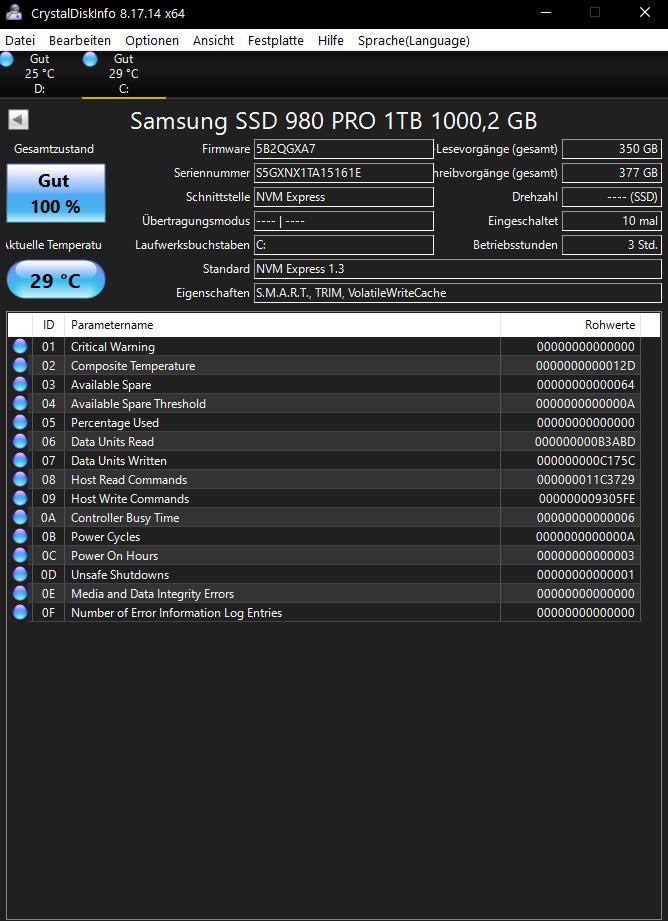Image resolution: width=668 pixels, height=921 pixels.
Task: Click status icon of Media and Data Integrity Errors row
Action: pyautogui.click(x=20, y=593)
